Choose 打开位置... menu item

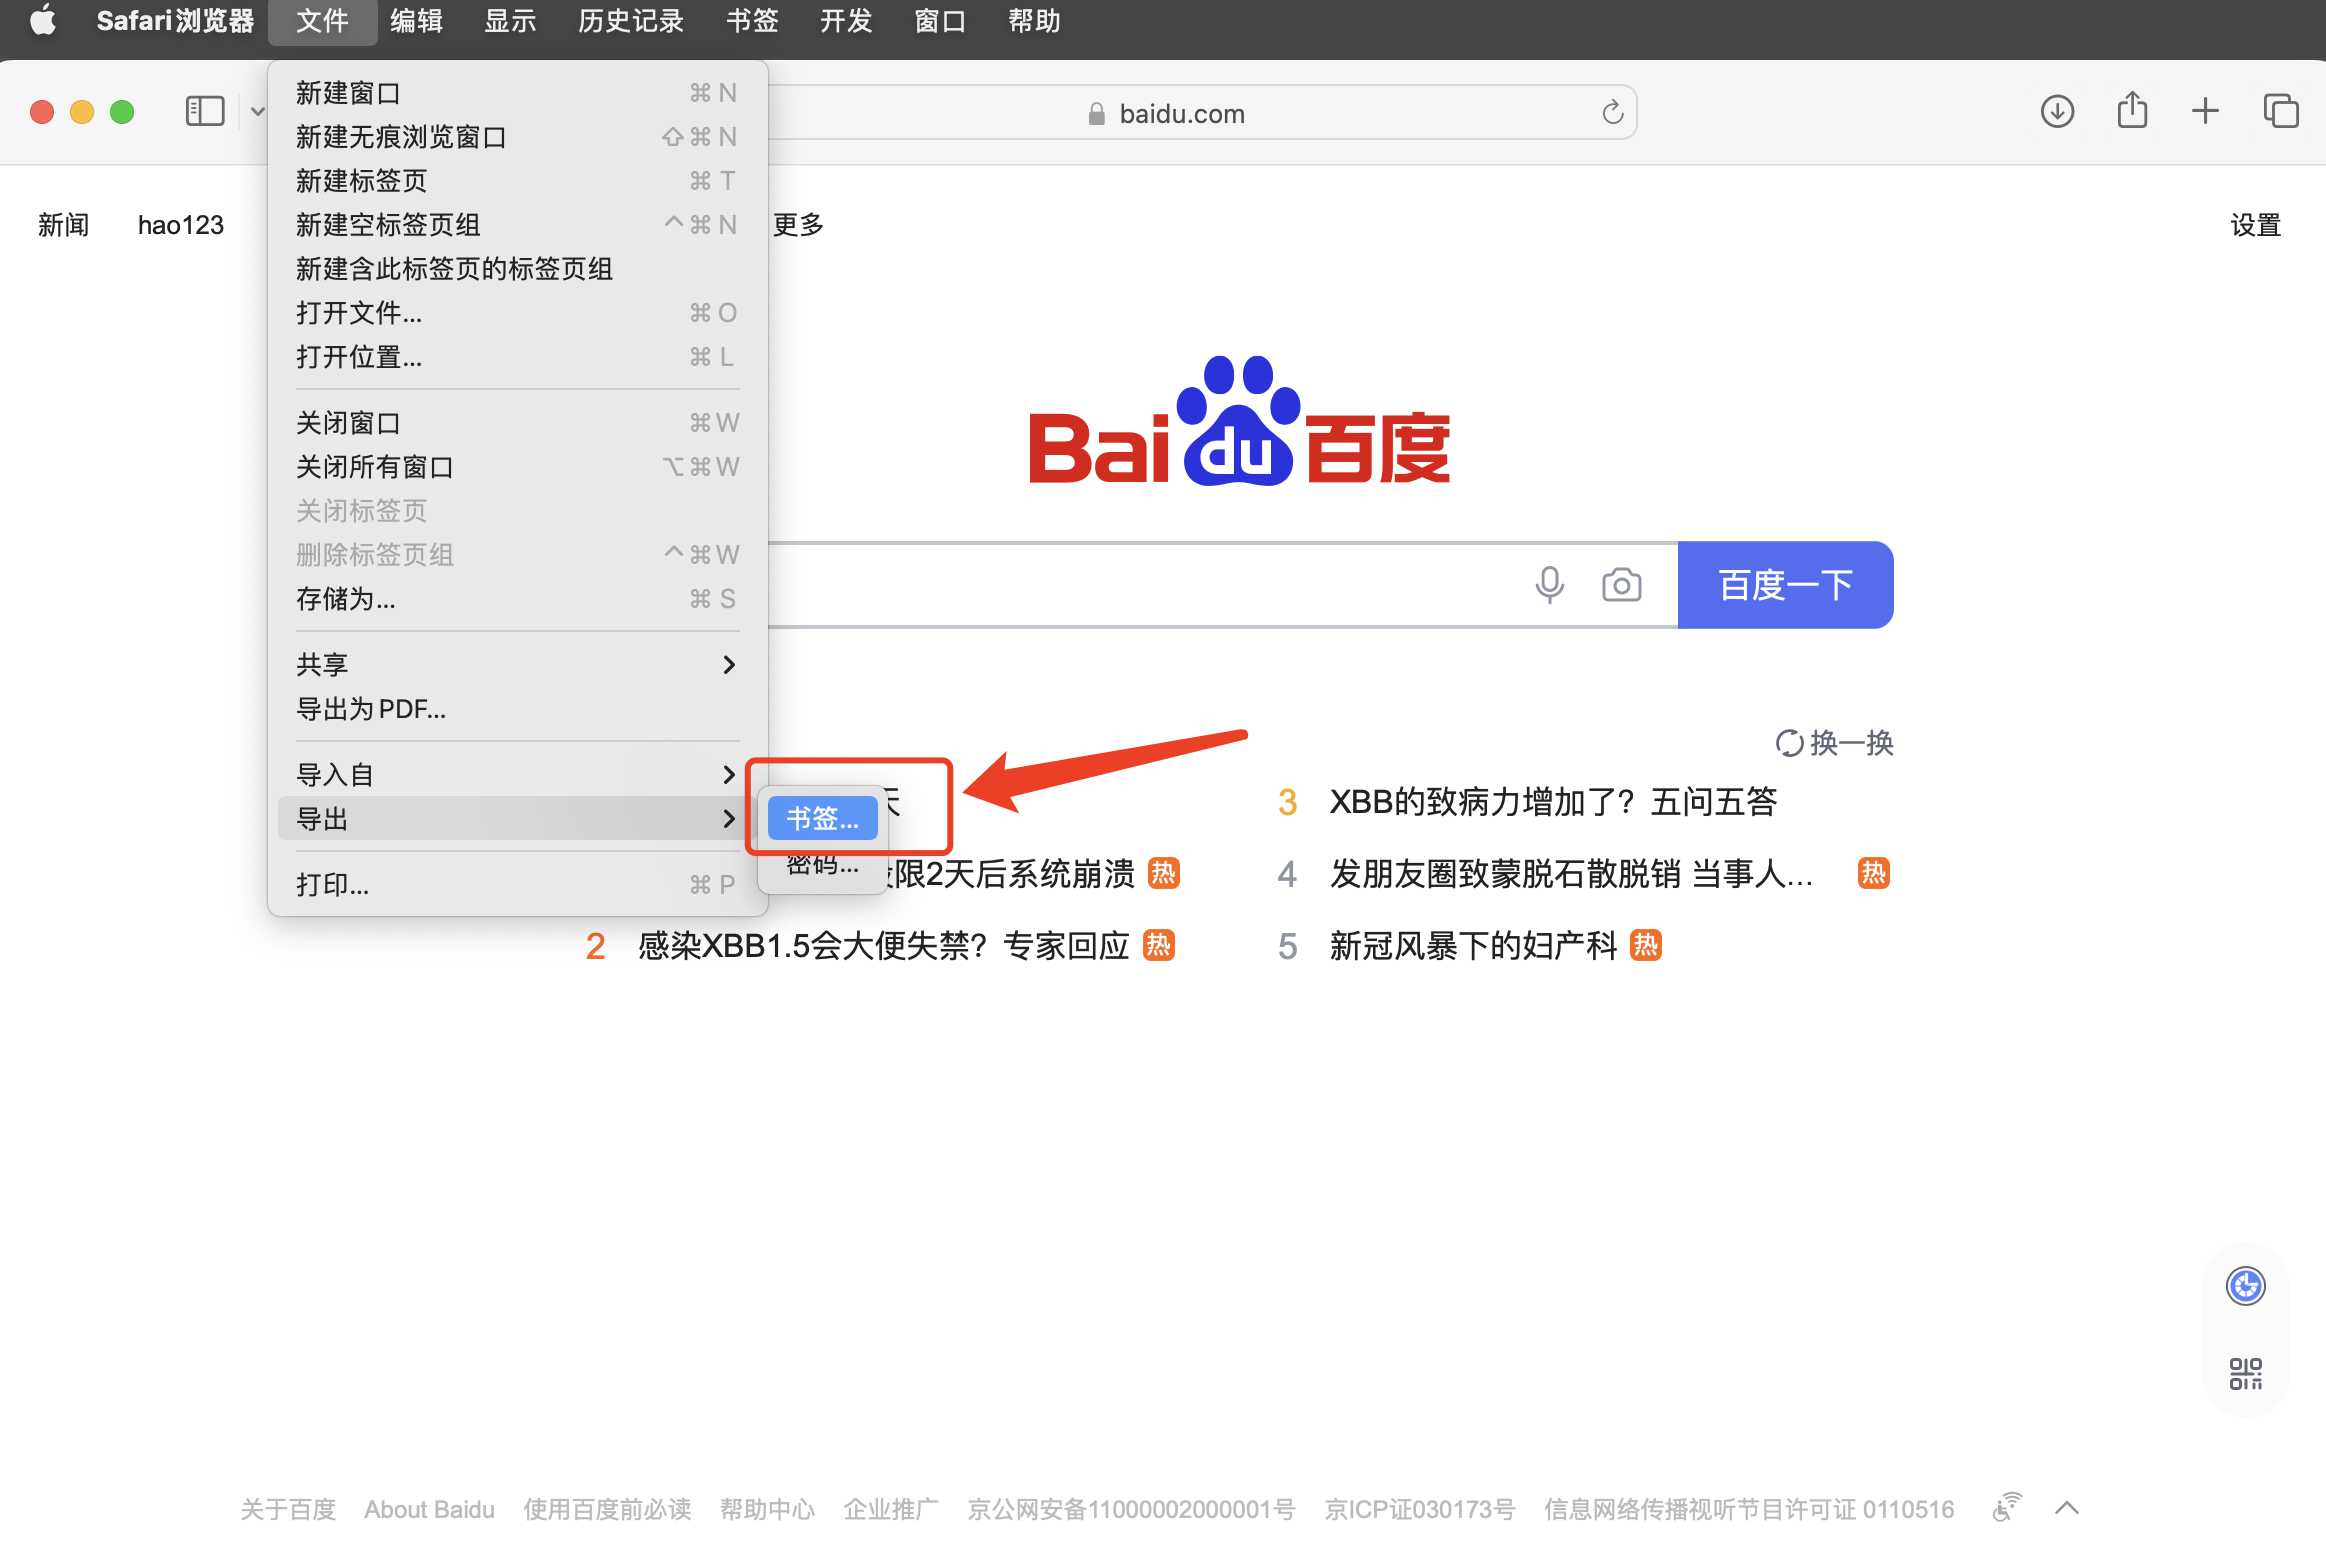518,357
